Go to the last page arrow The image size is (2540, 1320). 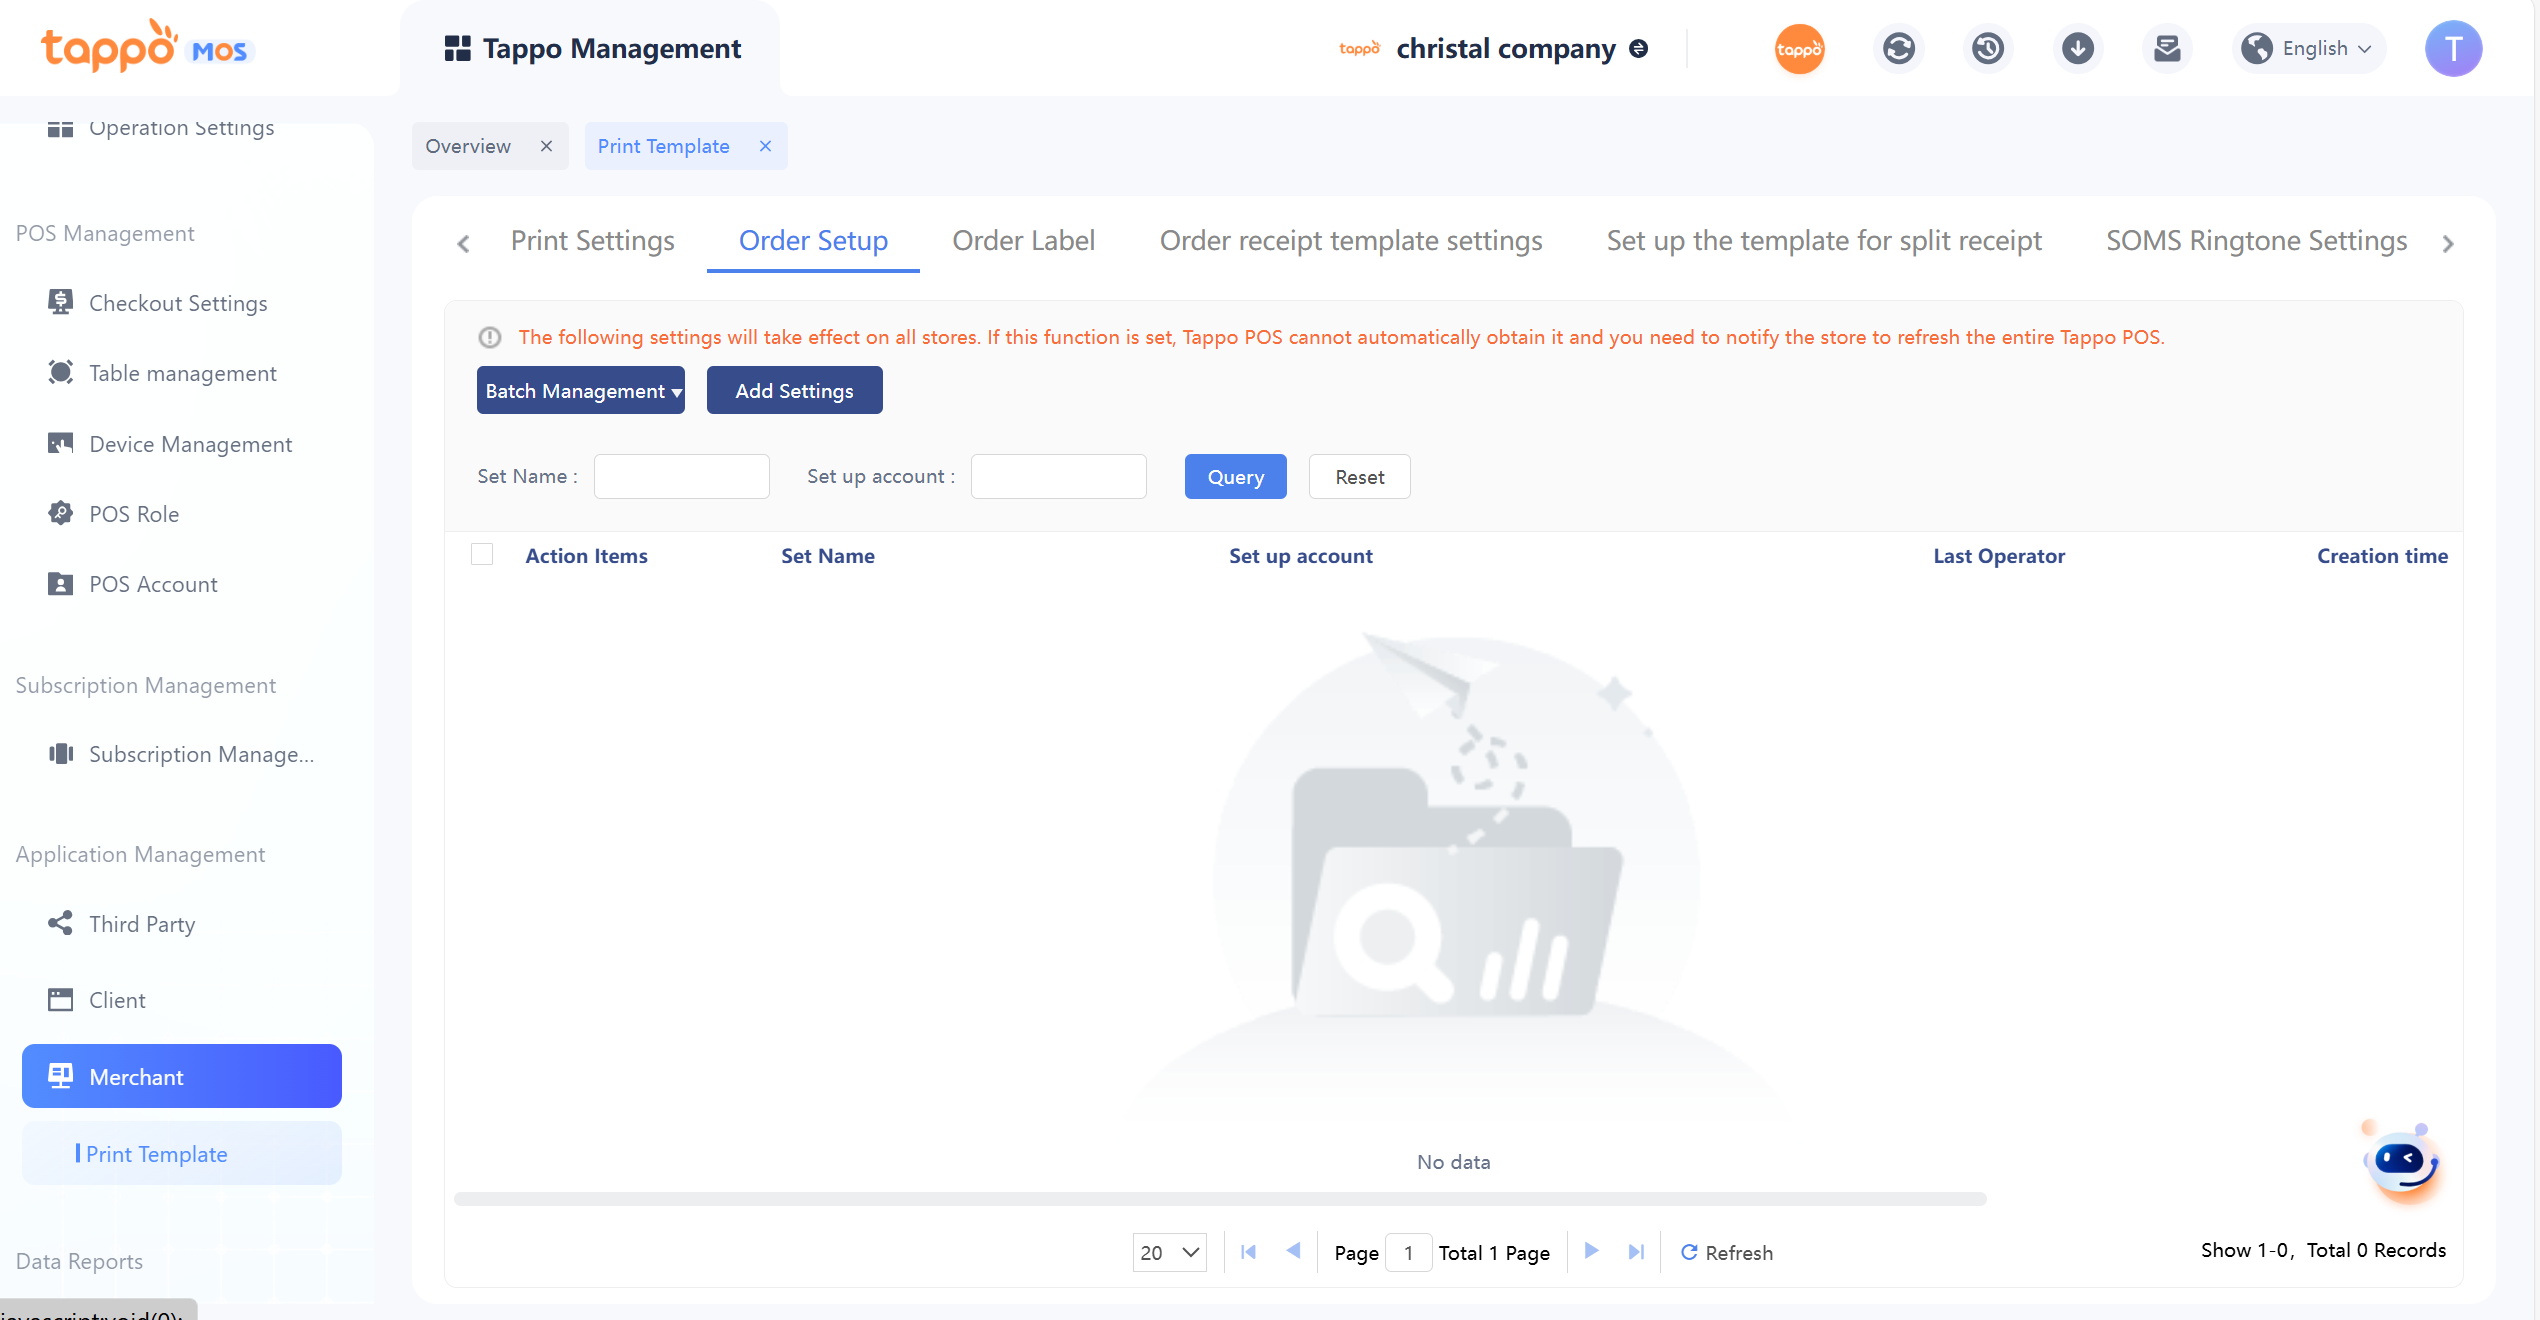tap(1636, 1251)
